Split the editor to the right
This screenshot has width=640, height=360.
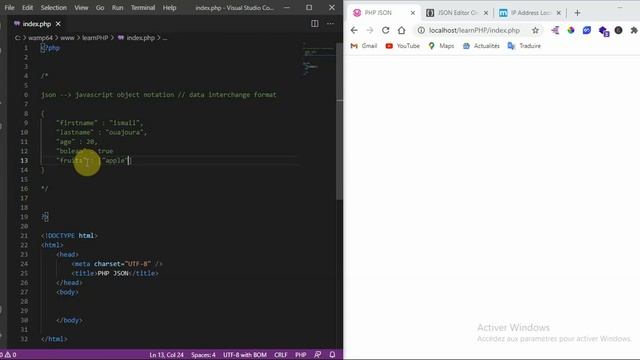[x=315, y=24]
